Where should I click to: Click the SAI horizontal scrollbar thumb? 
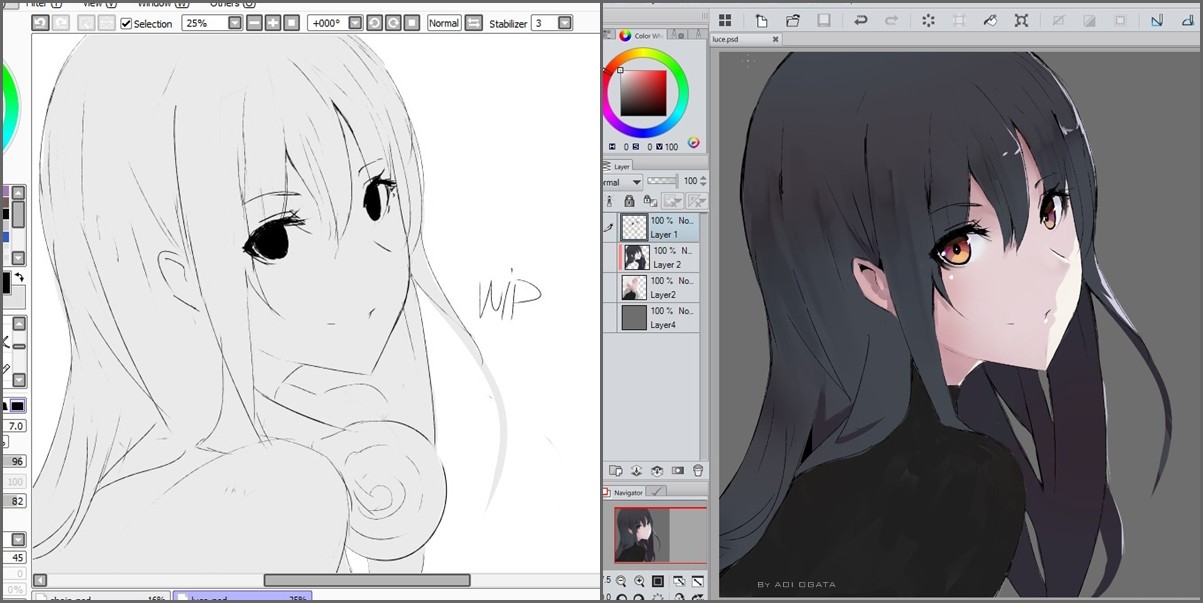(367, 580)
